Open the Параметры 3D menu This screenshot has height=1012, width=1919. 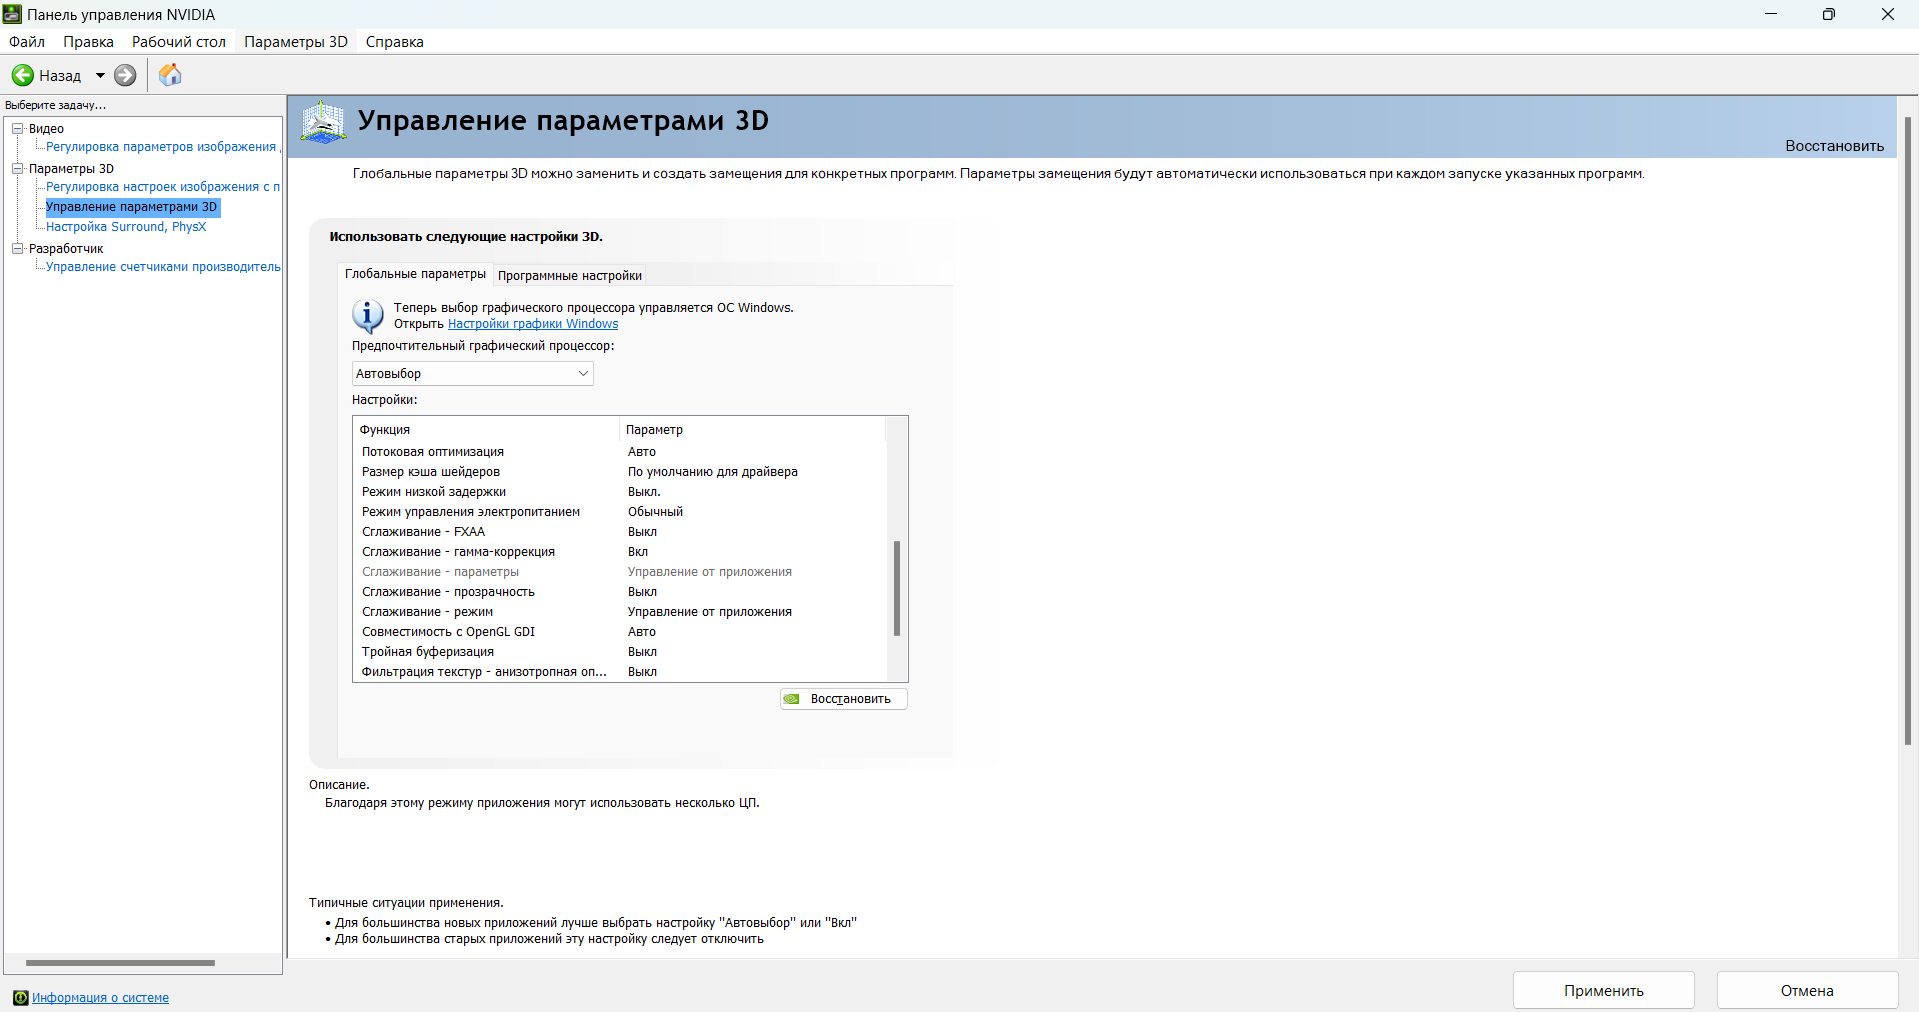pyautogui.click(x=296, y=42)
